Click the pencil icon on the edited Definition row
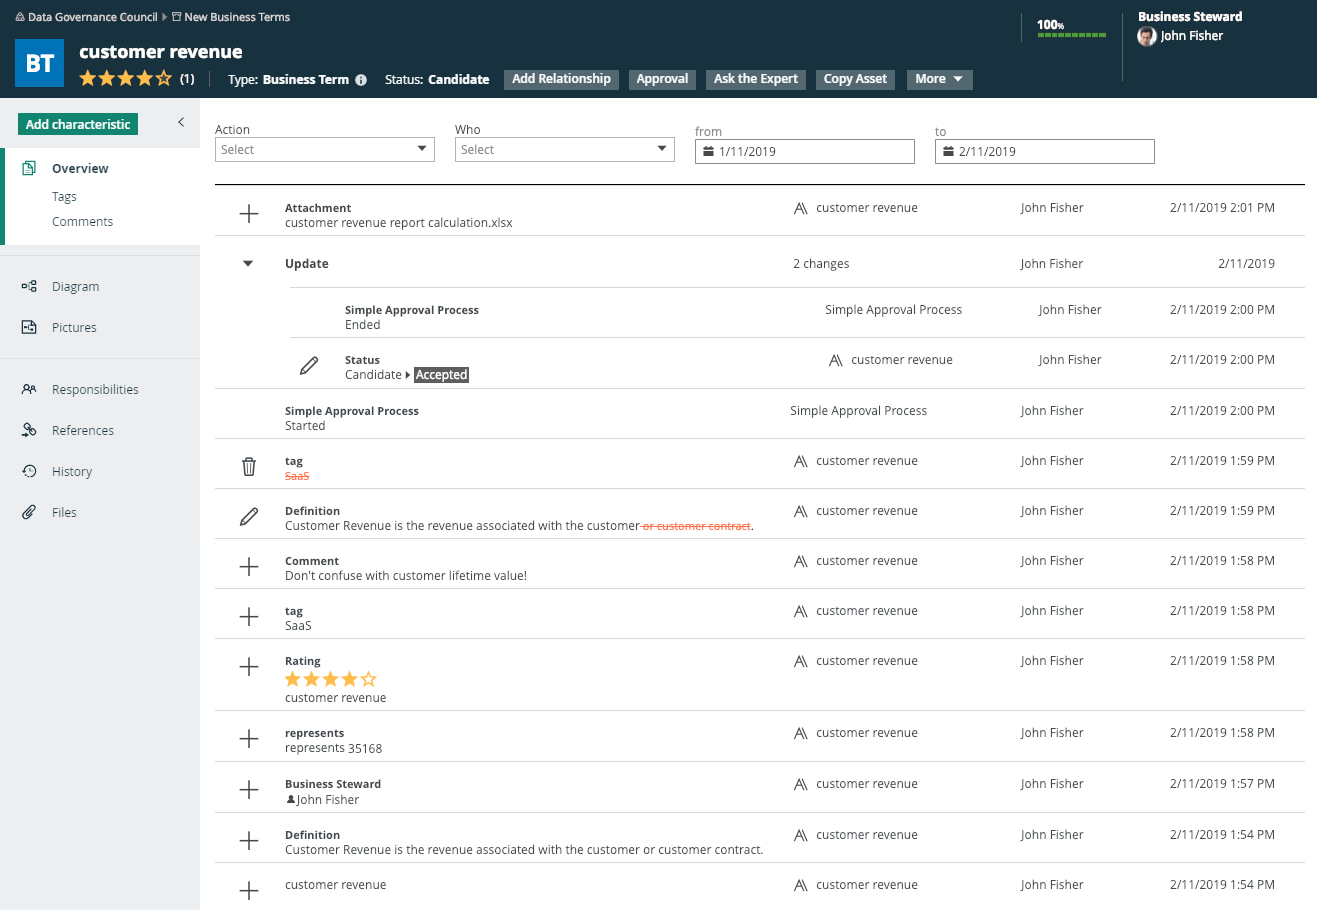Screen dimensions: 1317x910 click(249, 516)
